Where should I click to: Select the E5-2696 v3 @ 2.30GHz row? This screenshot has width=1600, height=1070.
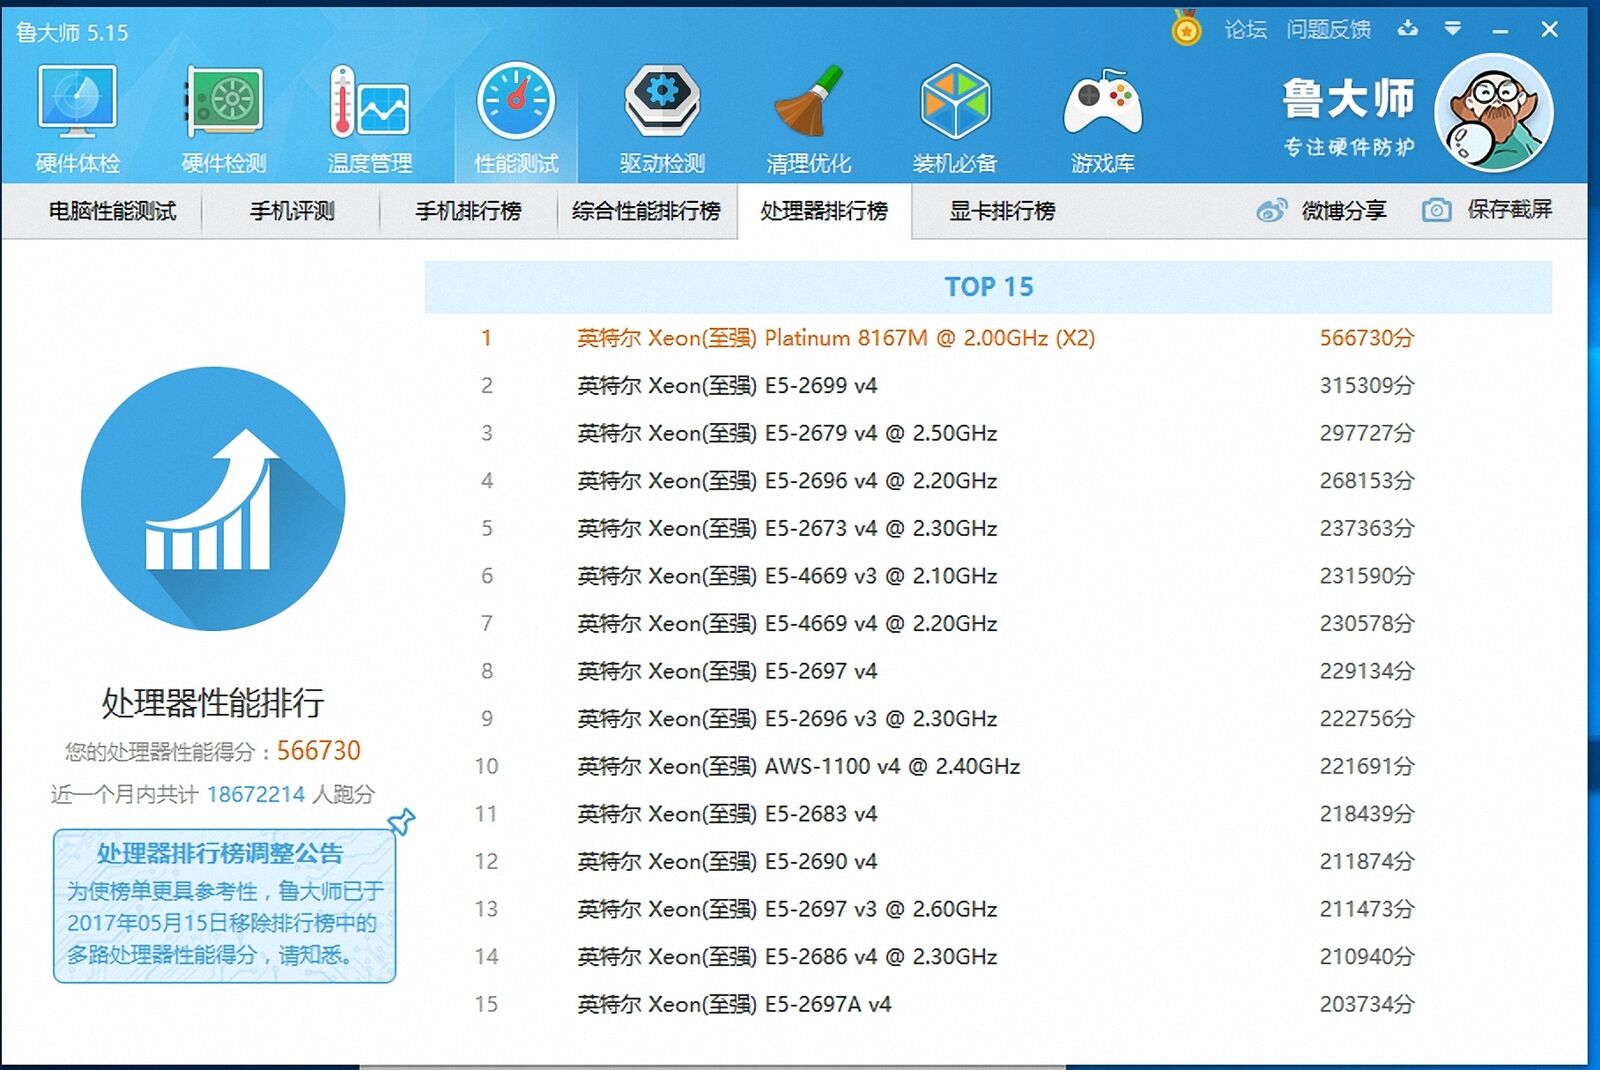(x=988, y=718)
